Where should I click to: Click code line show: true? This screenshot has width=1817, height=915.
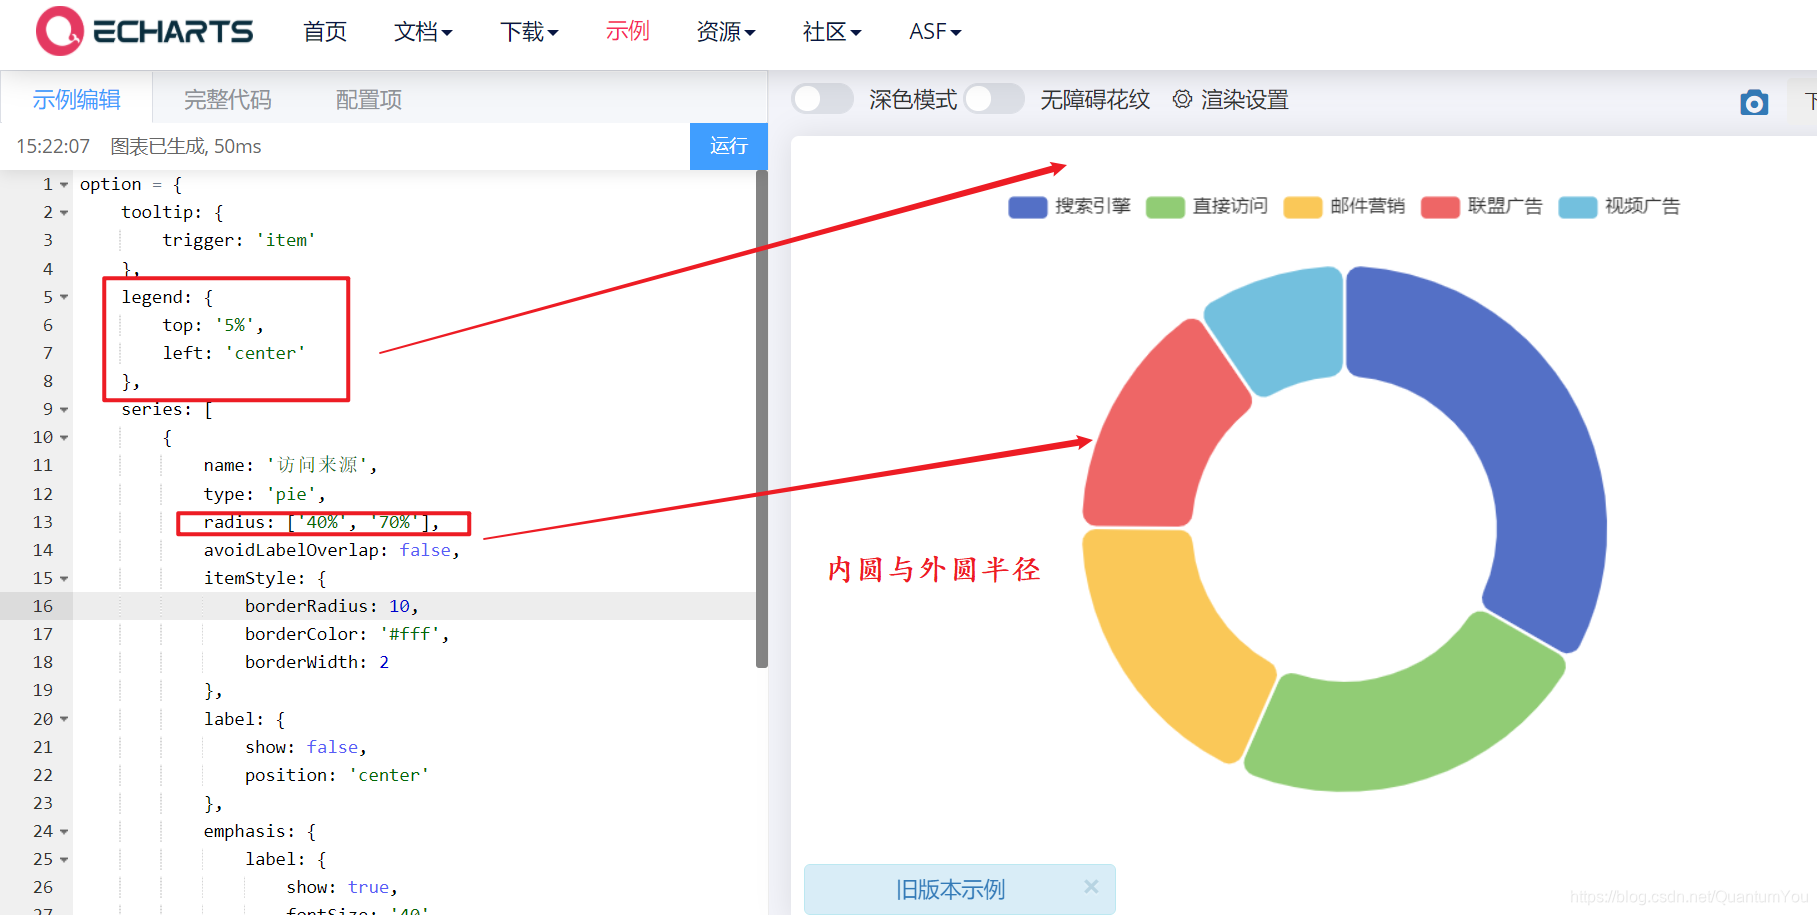point(342,887)
